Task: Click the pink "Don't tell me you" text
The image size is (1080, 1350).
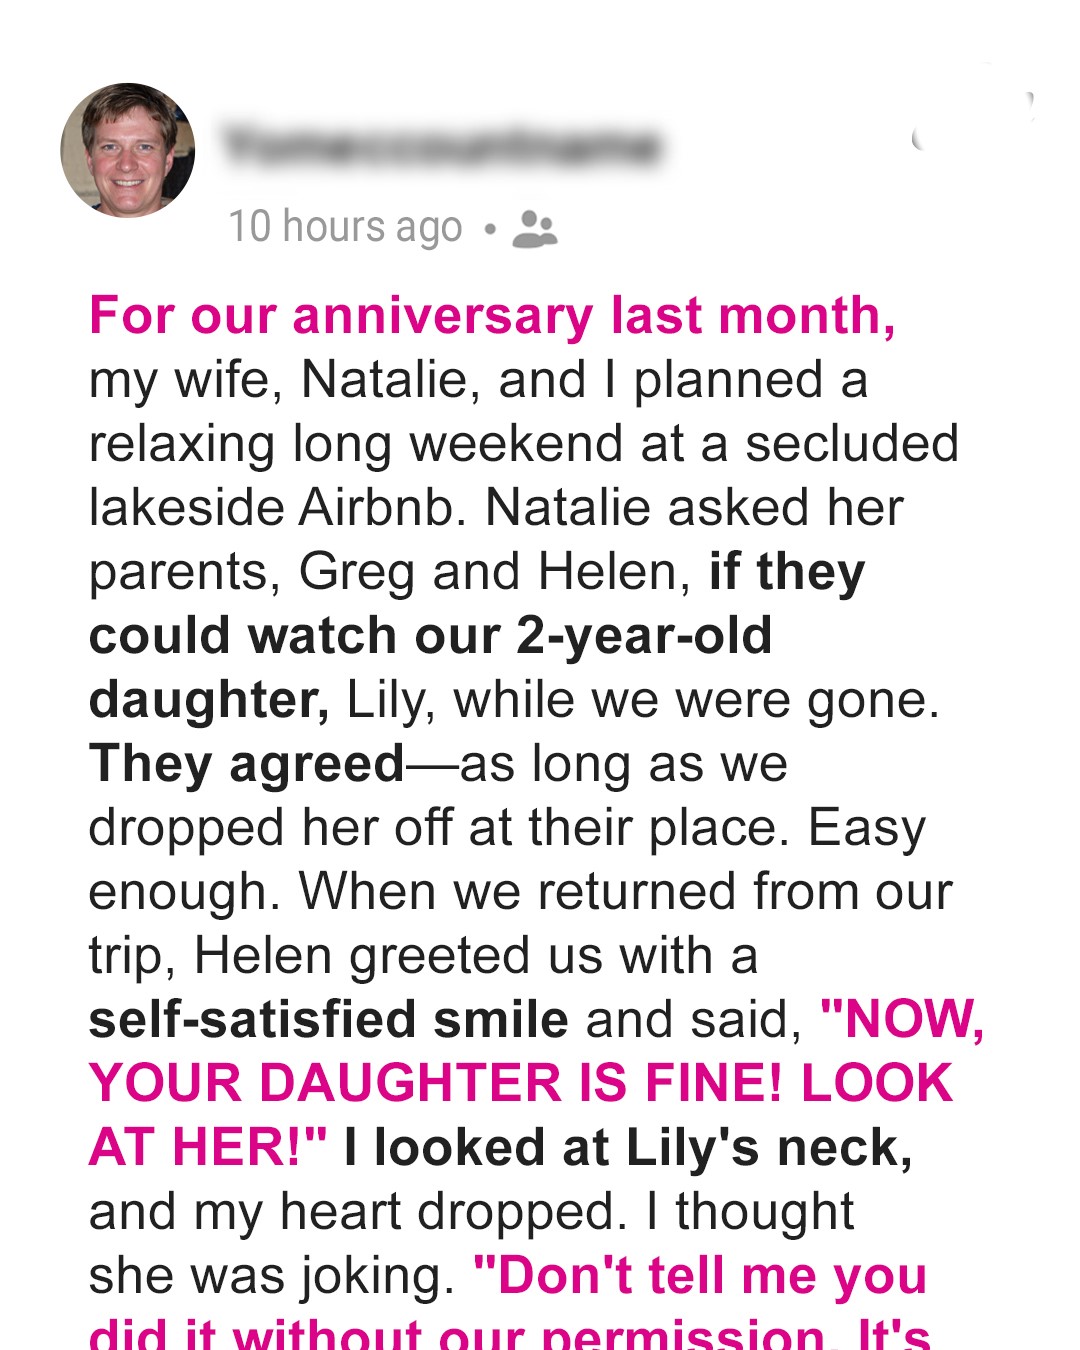Action: coord(700,1276)
